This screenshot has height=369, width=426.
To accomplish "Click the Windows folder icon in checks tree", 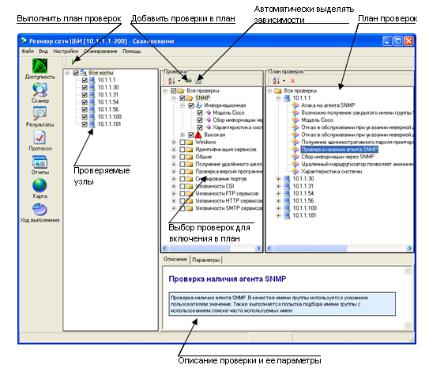I will tap(190, 142).
